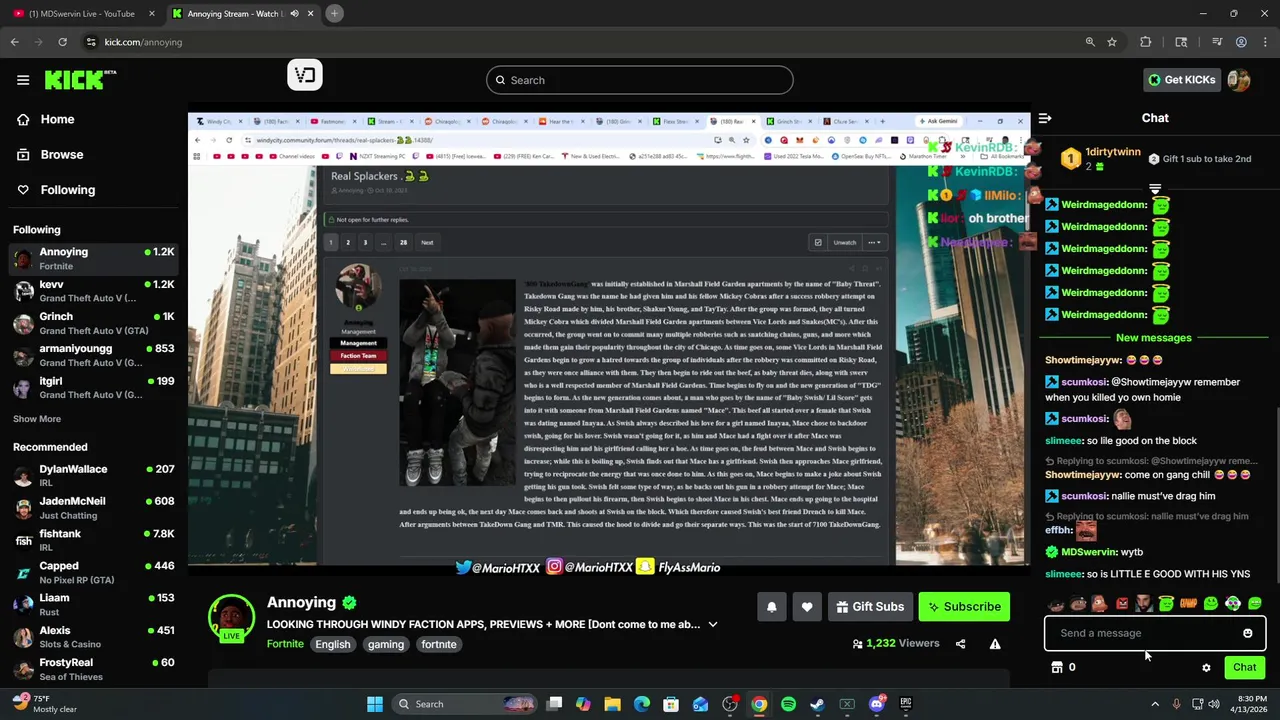Click the Subscribe button
The height and width of the screenshot is (720, 1280).
click(964, 606)
